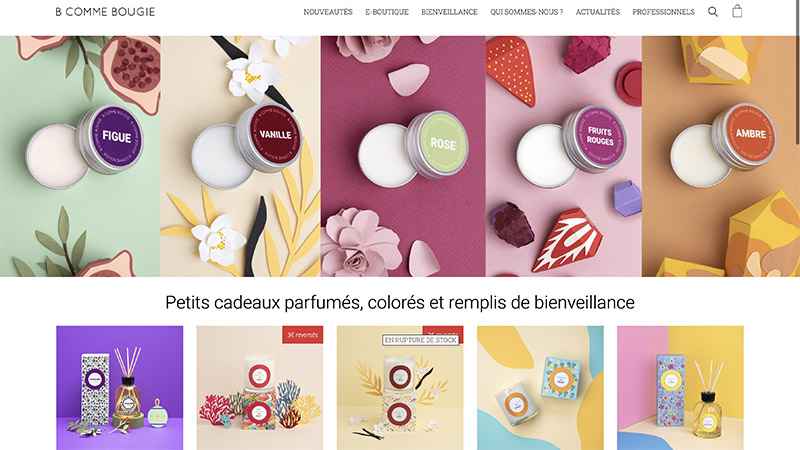Click the En rupture de stock label
Image resolution: width=800 pixels, height=450 pixels.
point(421,340)
